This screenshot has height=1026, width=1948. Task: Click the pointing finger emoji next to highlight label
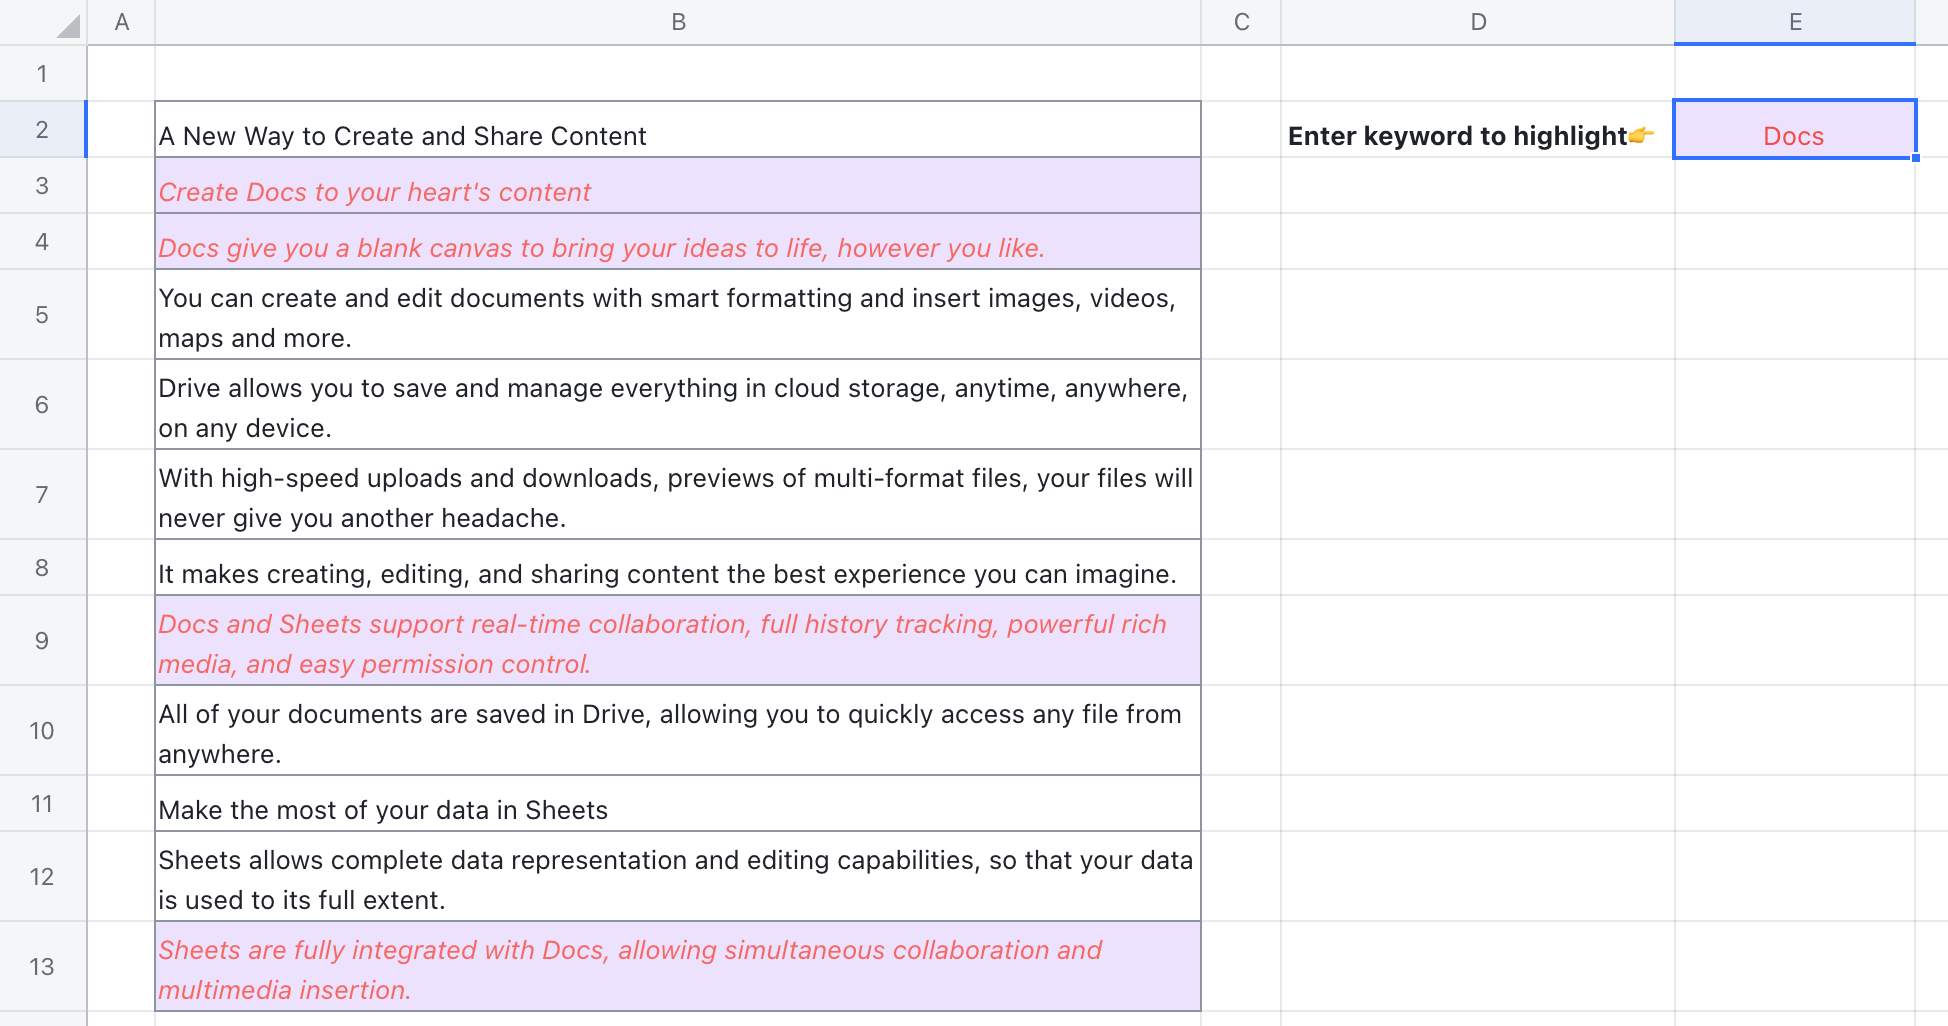1641,135
